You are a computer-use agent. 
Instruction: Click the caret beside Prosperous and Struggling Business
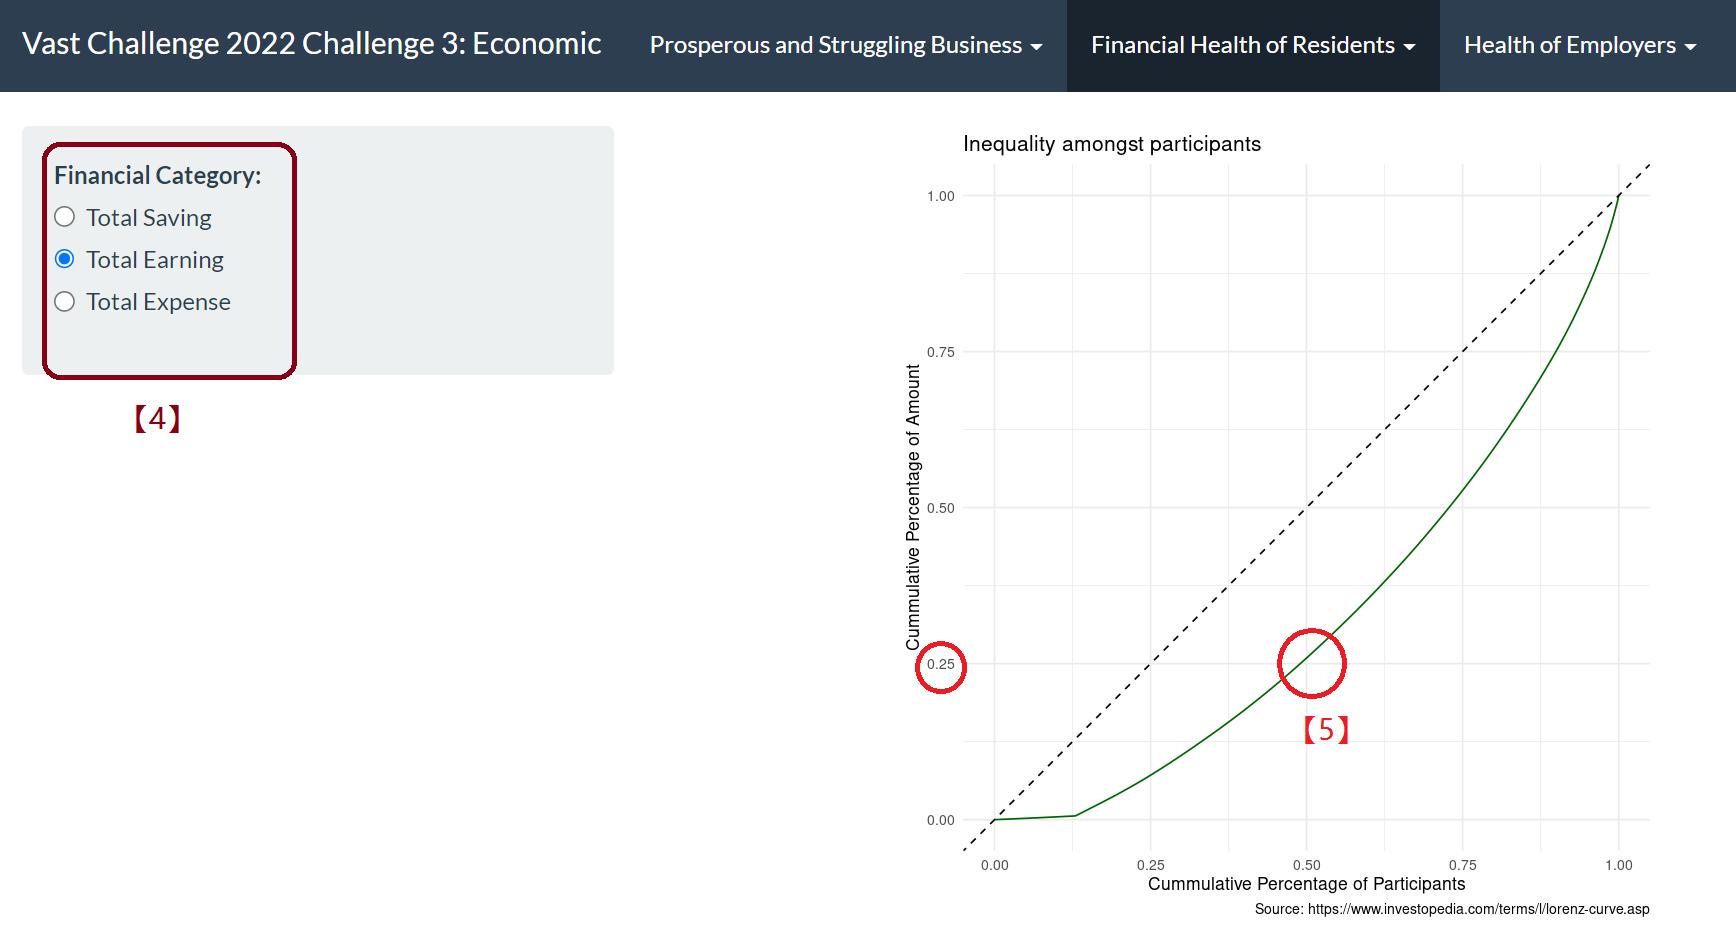[1036, 47]
